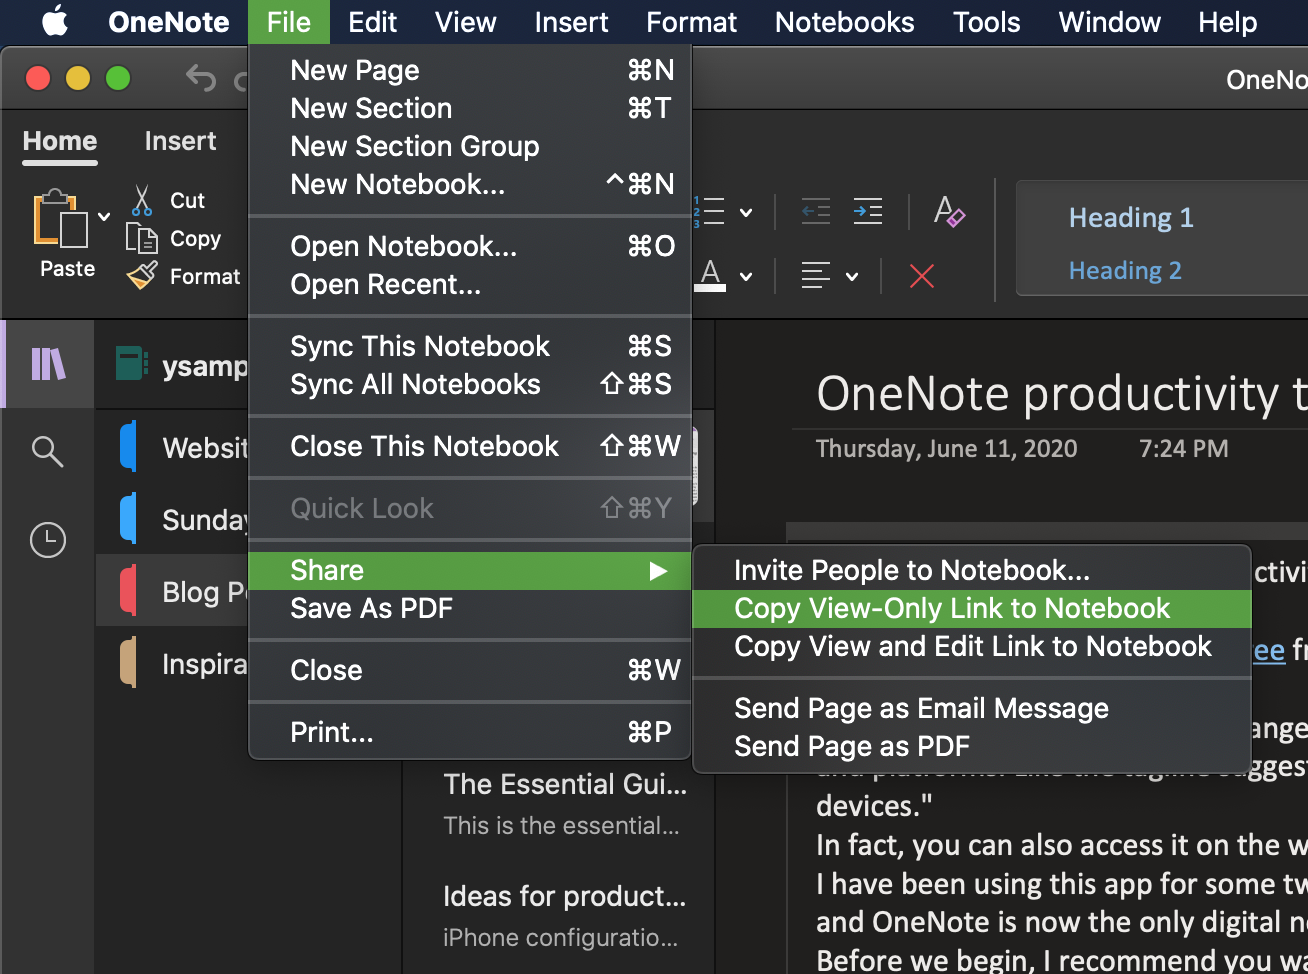Open the Tools menu
Viewport: 1308px width, 974px height.
coord(986,22)
